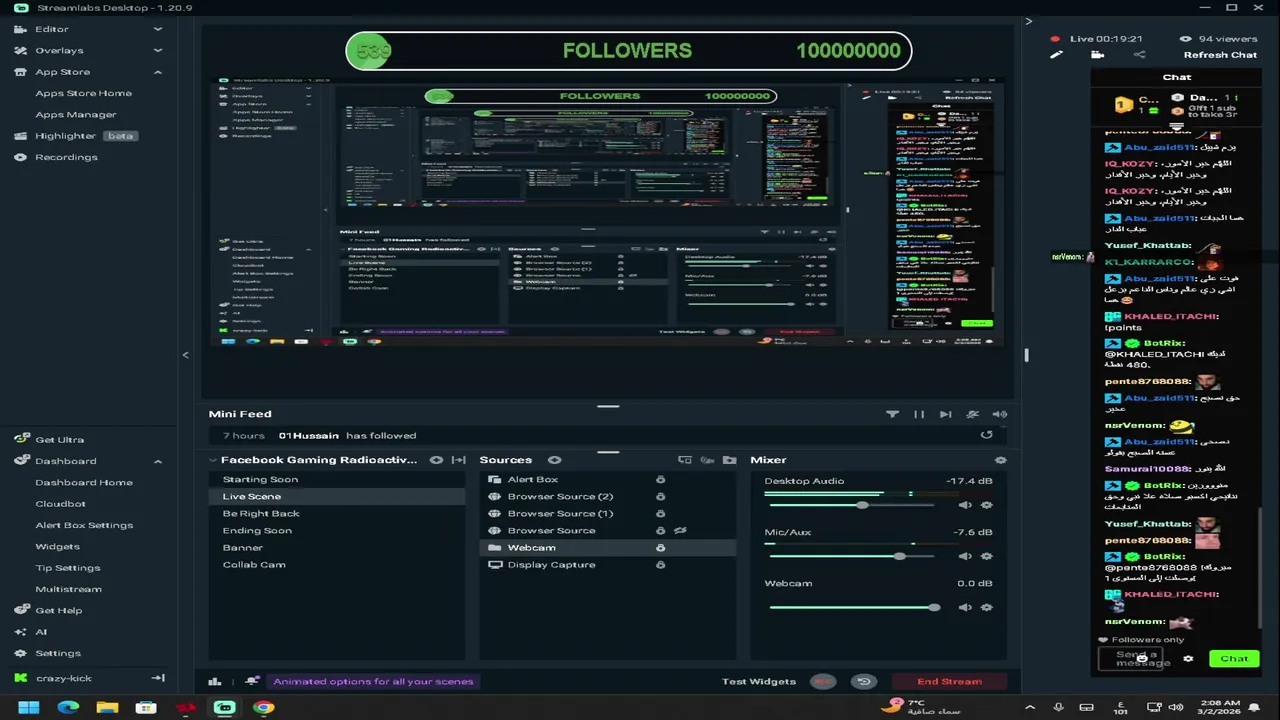Image resolution: width=1280 pixels, height=720 pixels.
Task: Open Dashboard Home
Action: [x=84, y=482]
